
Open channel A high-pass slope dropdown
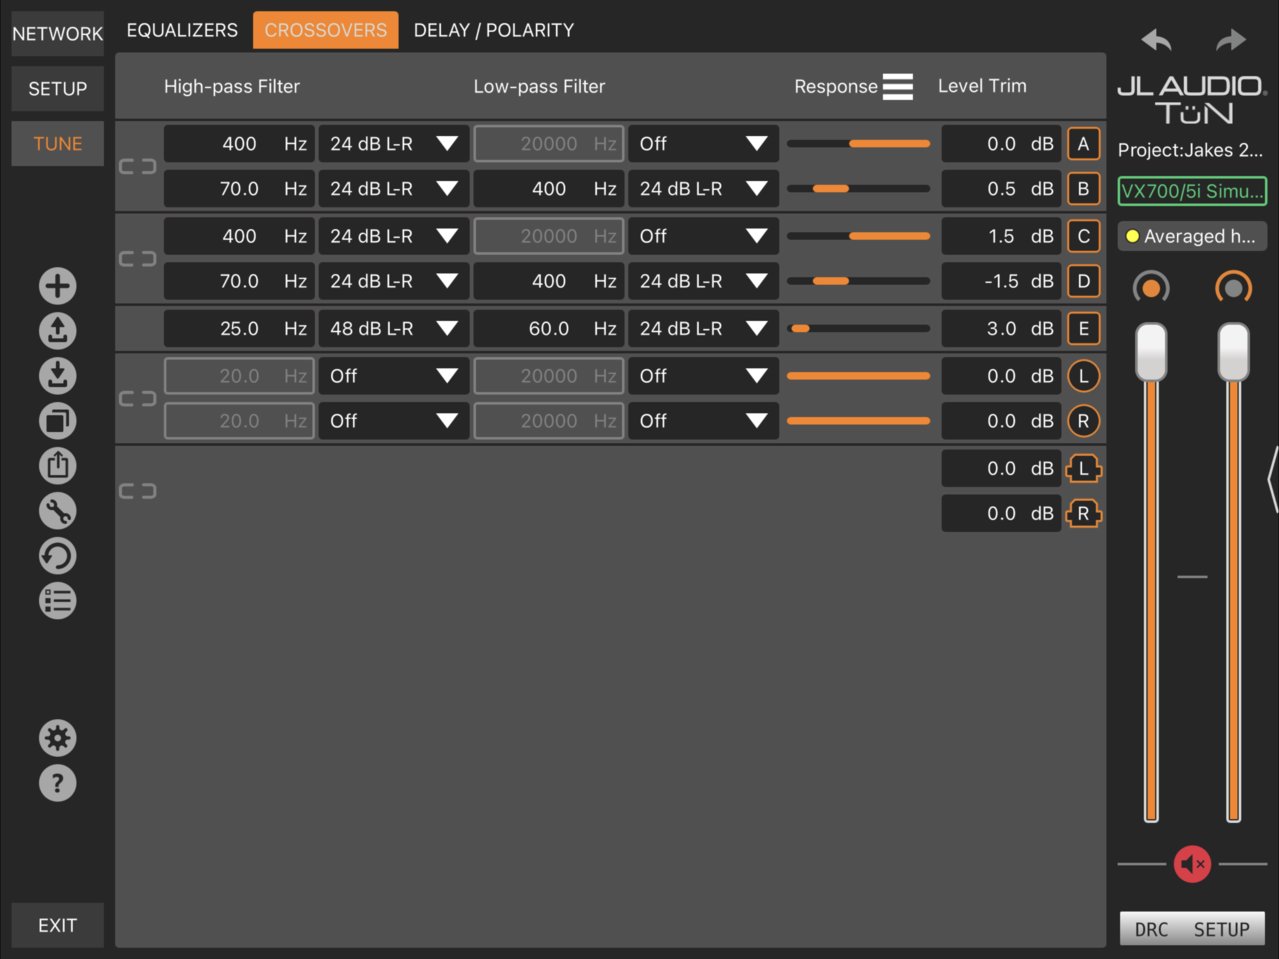pyautogui.click(x=393, y=144)
